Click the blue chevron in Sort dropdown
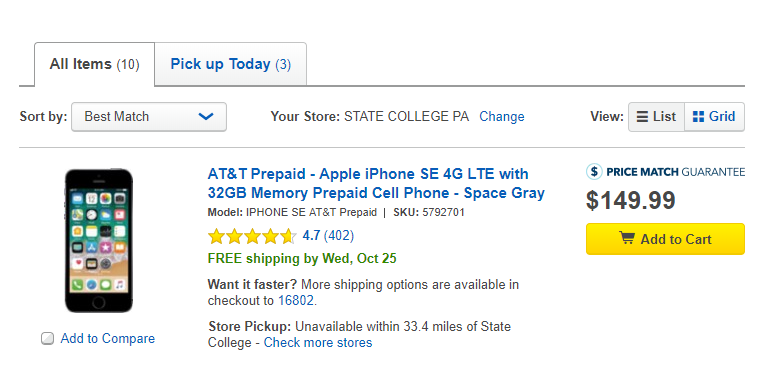The width and height of the screenshot is (765, 368). [206, 117]
